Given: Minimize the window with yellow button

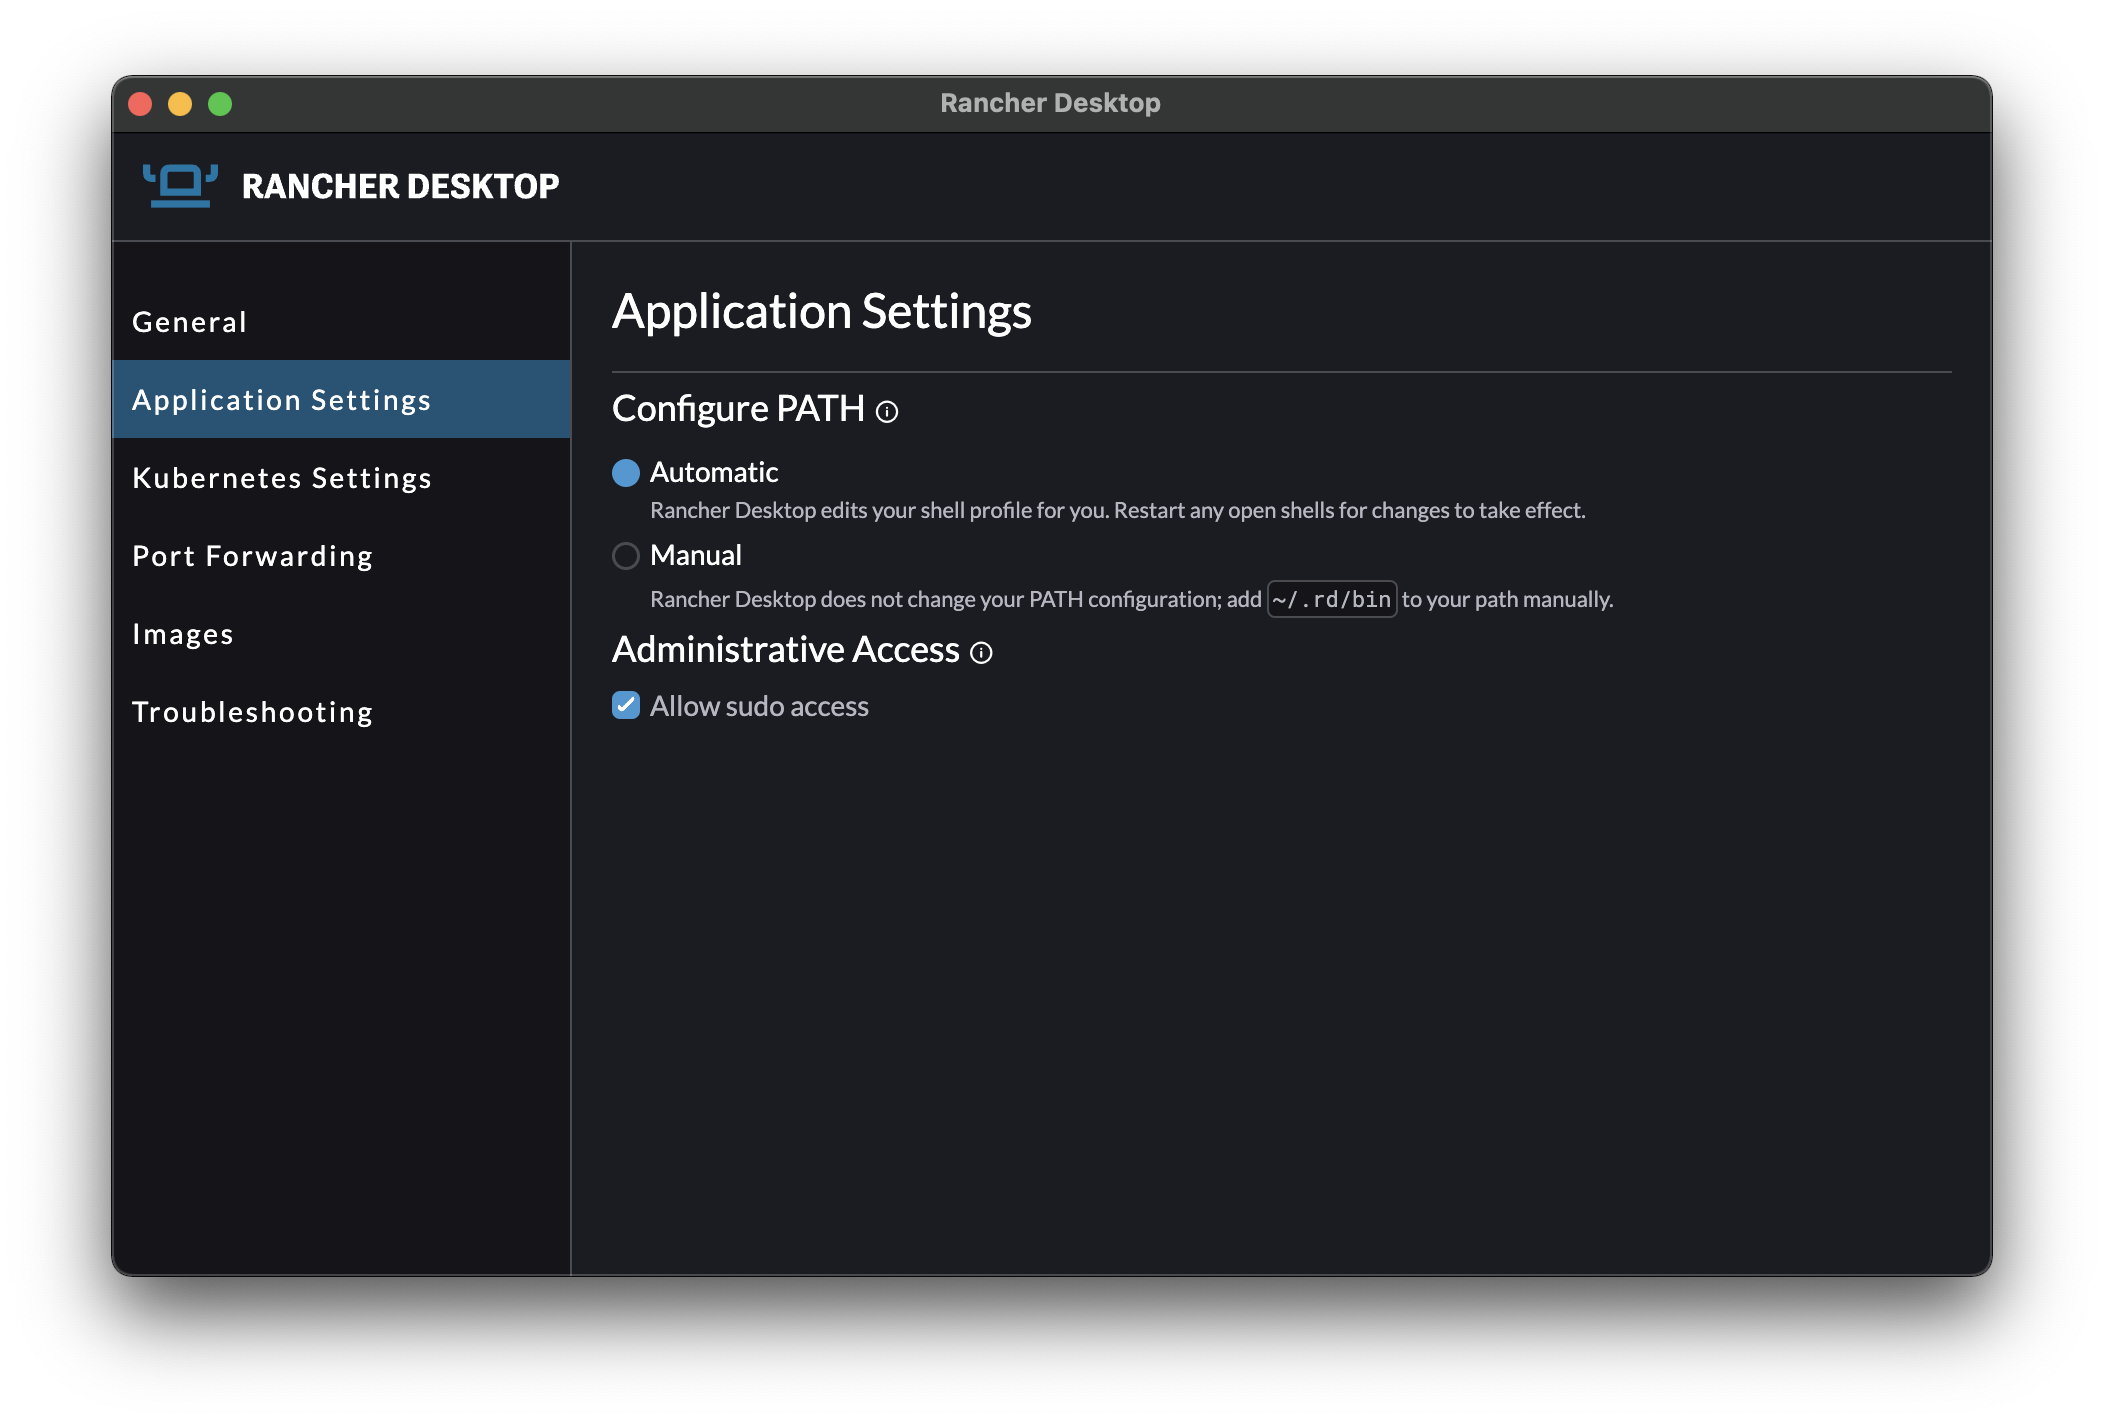Looking at the screenshot, I should tap(180, 104).
